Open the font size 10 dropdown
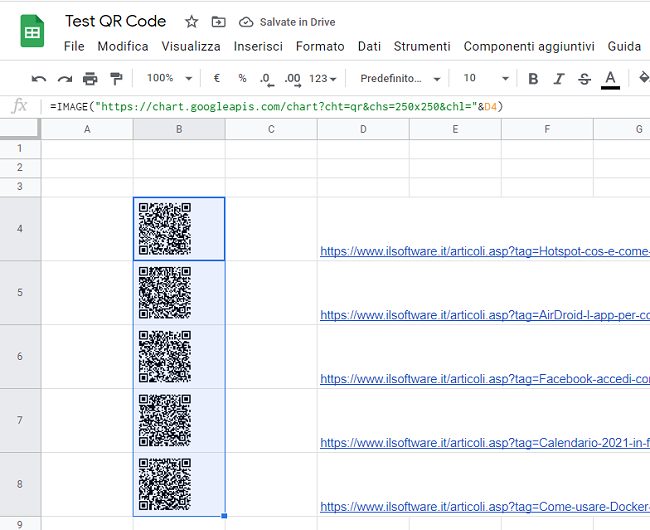Screen dimensions: 650x530 pos(486,78)
